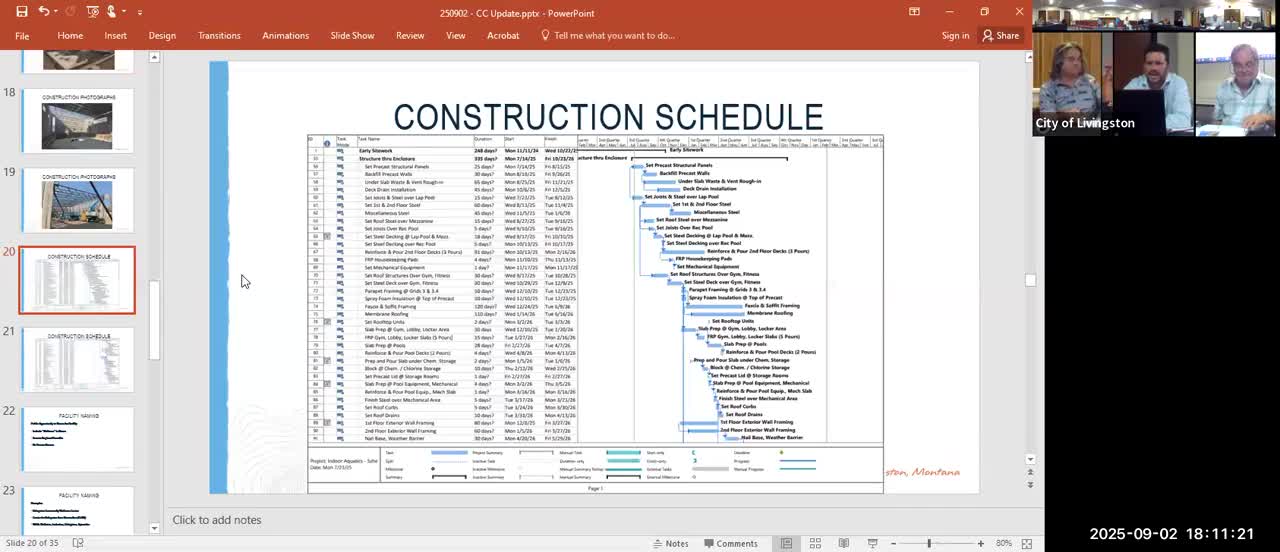Undo the last action
Image resolution: width=1280 pixels, height=552 pixels.
[x=44, y=12]
